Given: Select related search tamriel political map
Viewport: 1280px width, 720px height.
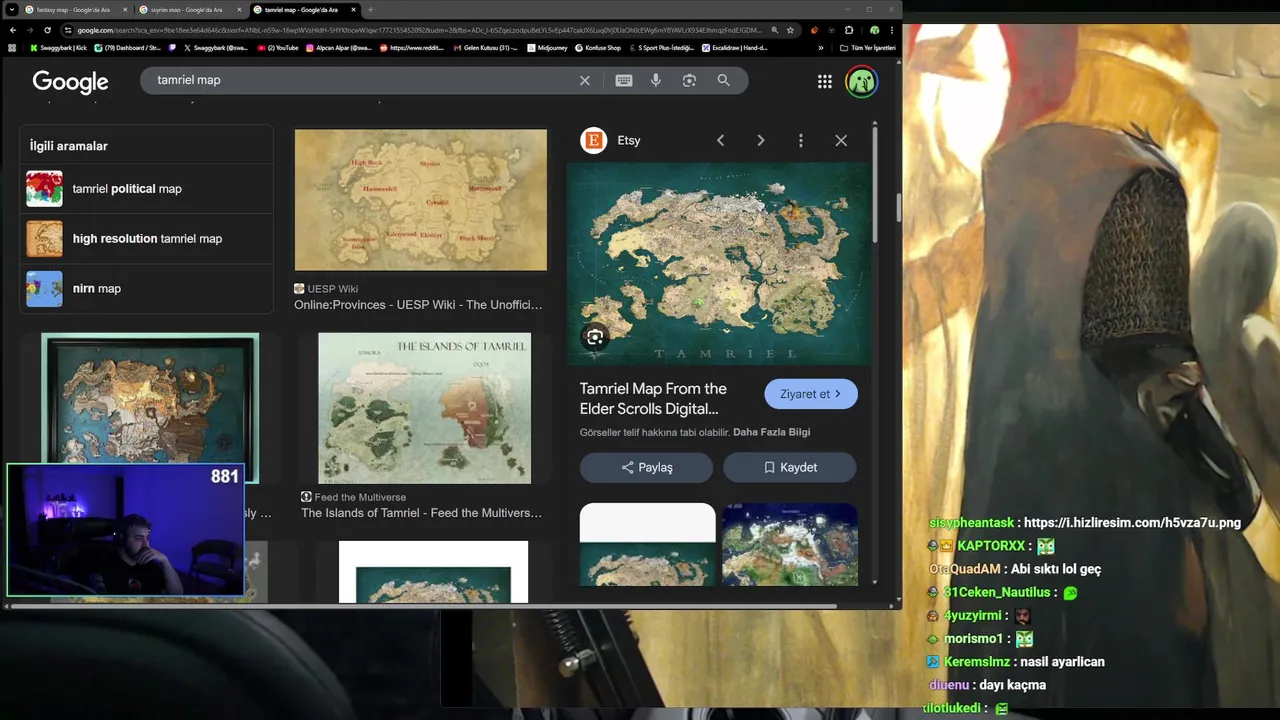Looking at the screenshot, I should click(146, 188).
